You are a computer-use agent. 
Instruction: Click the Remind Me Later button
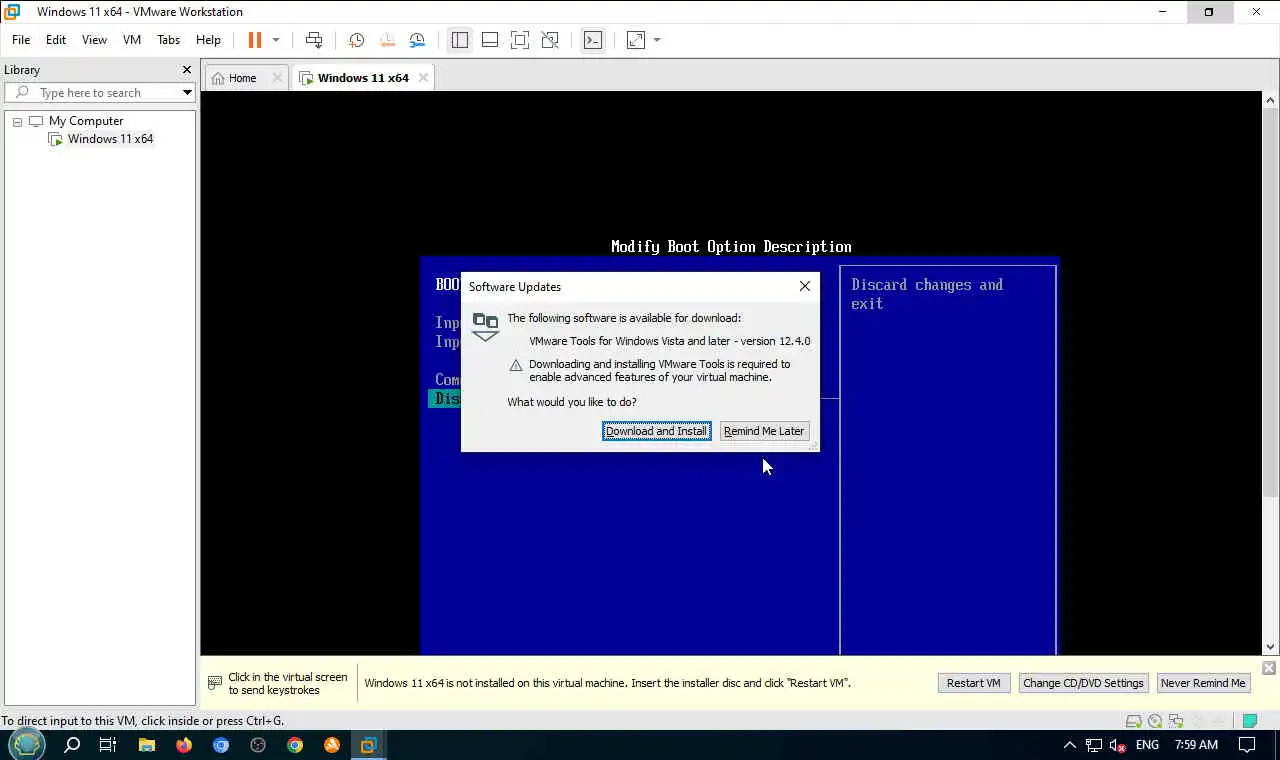tap(764, 431)
